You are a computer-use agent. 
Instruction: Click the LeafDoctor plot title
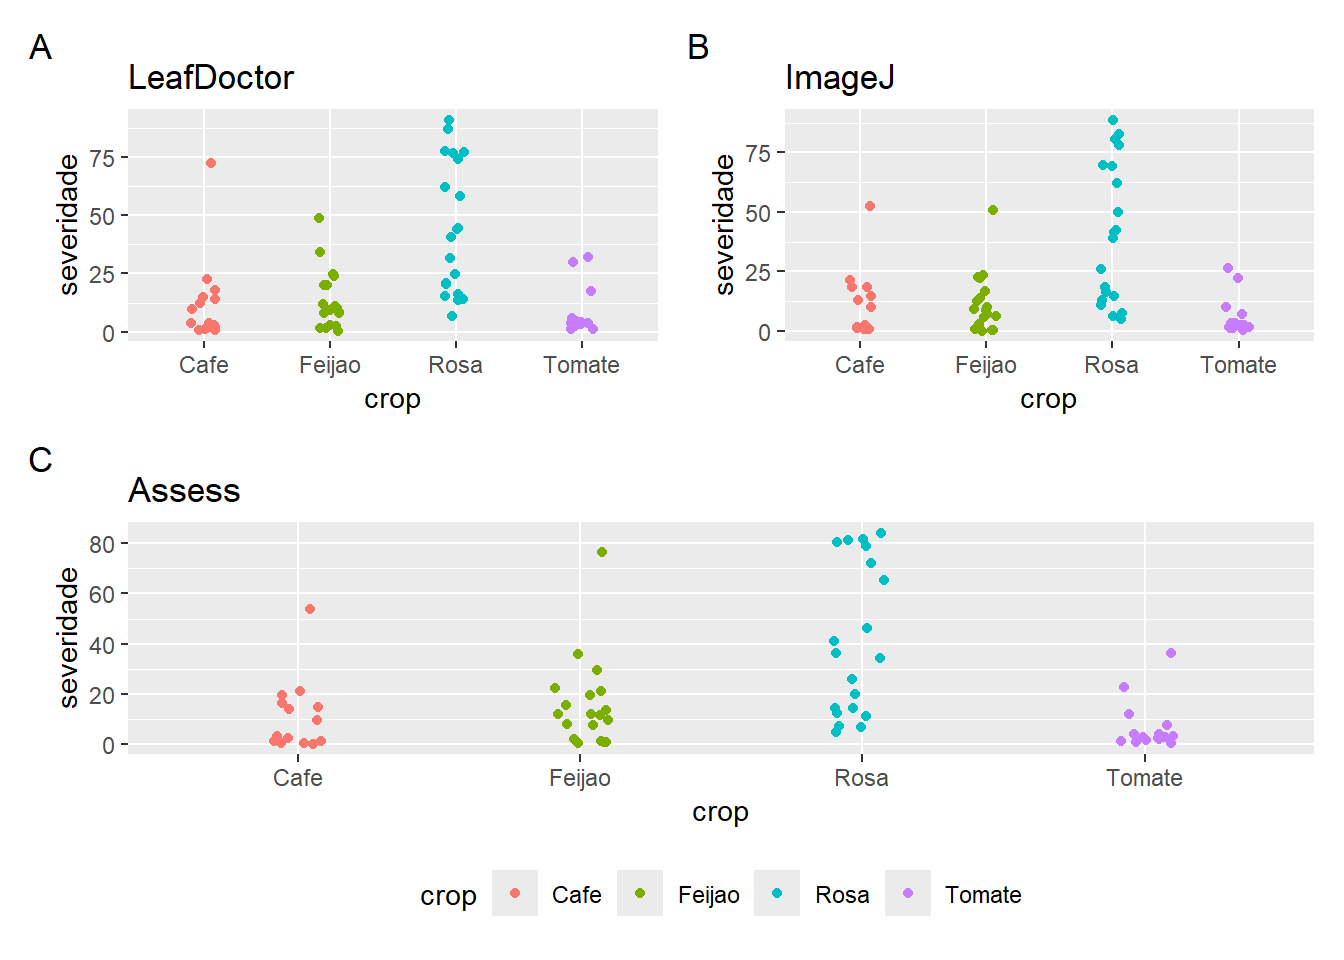(x=211, y=78)
